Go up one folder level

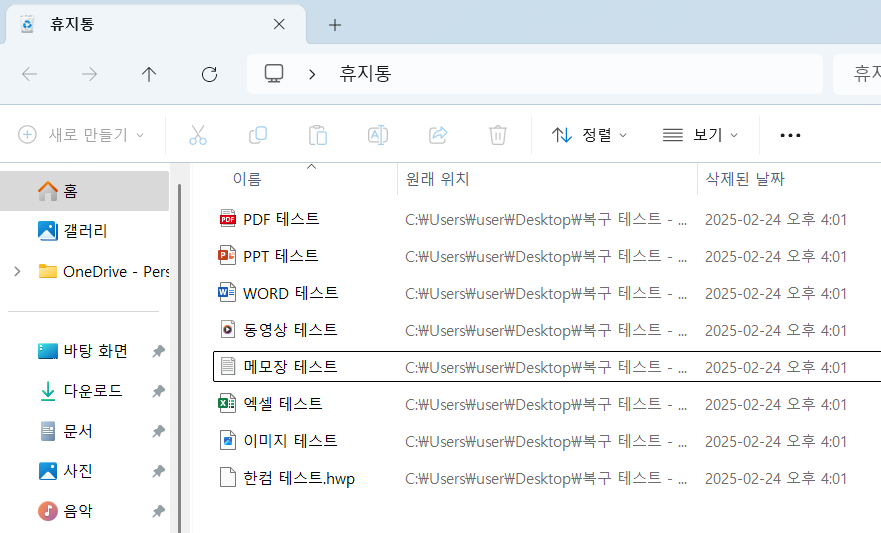(x=149, y=74)
